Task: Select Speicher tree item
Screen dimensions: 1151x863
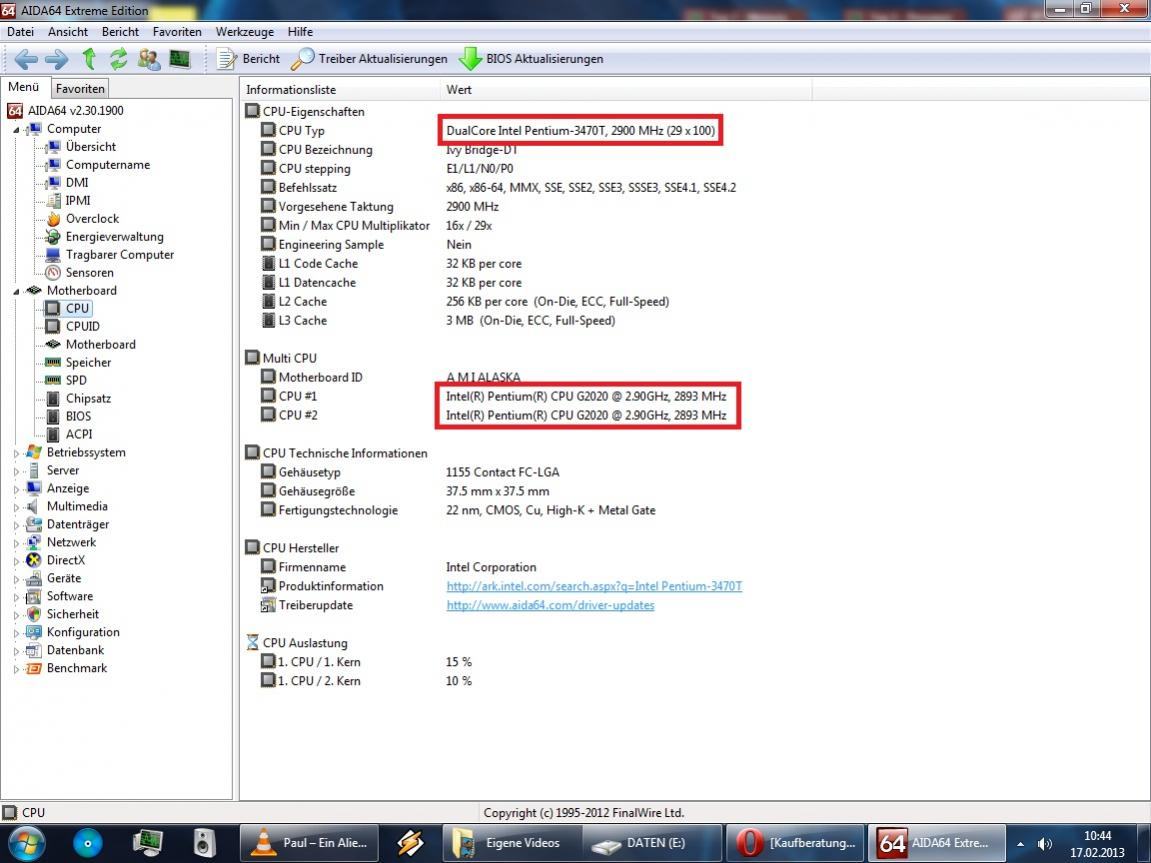Action: 88,362
